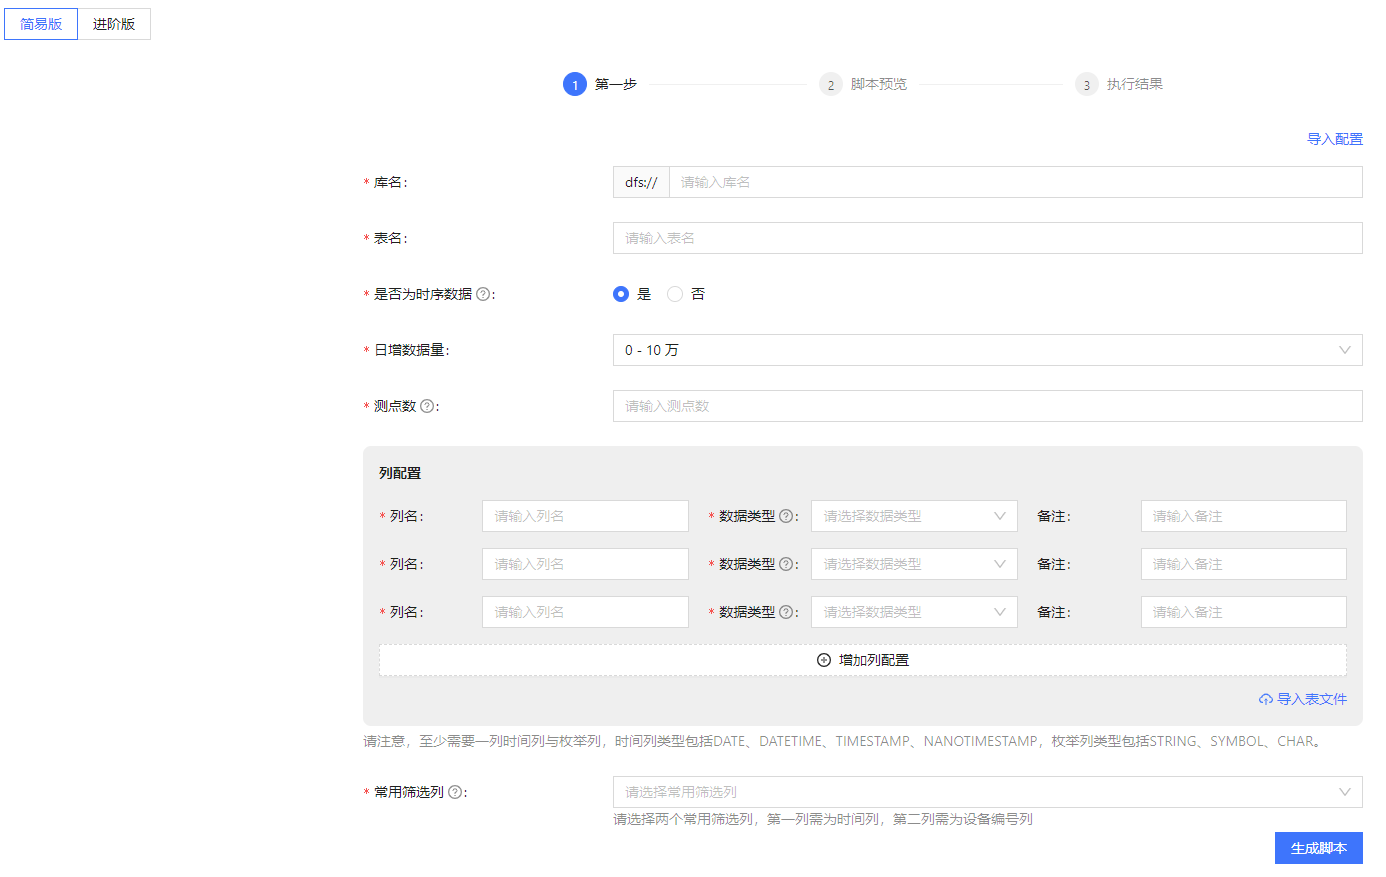1386x877 pixels.
Task: Focus second row 请输入列名 field
Action: coord(585,564)
